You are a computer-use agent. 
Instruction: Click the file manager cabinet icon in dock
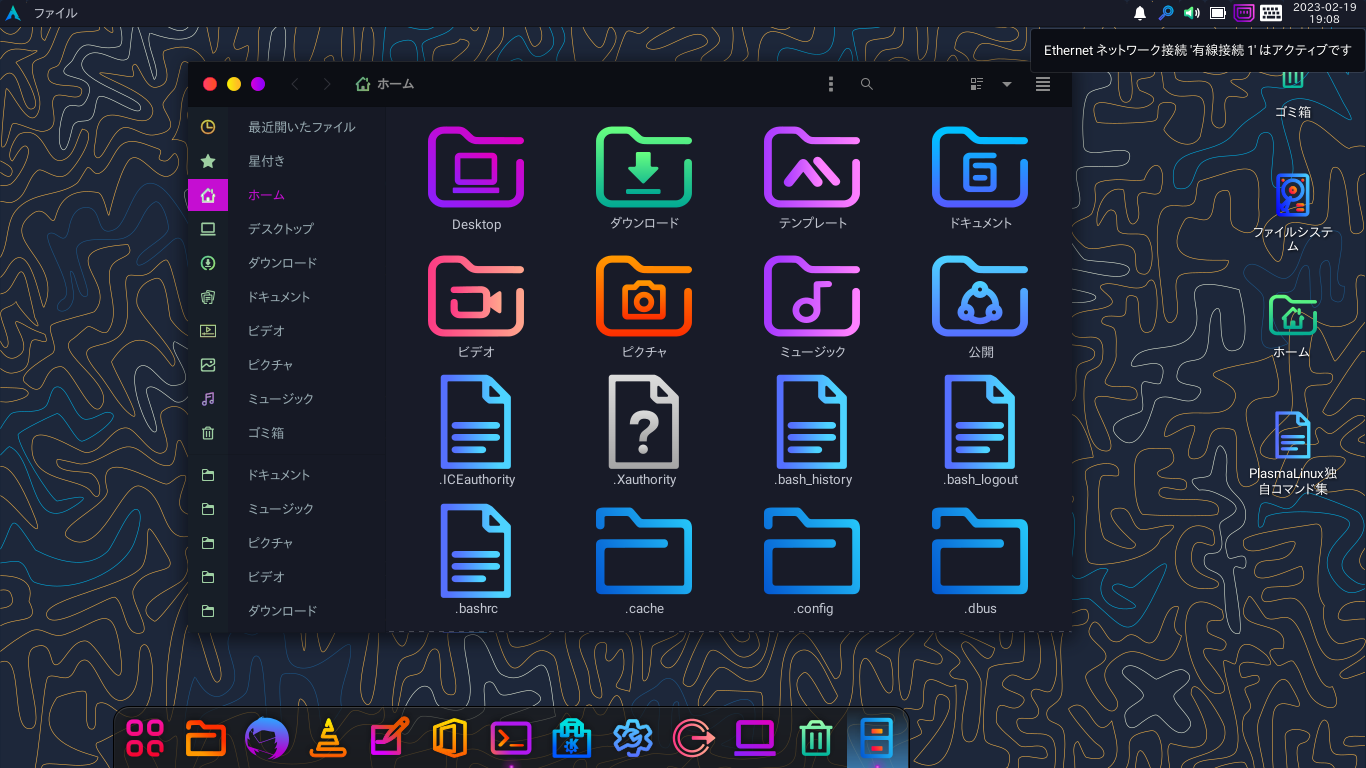877,739
